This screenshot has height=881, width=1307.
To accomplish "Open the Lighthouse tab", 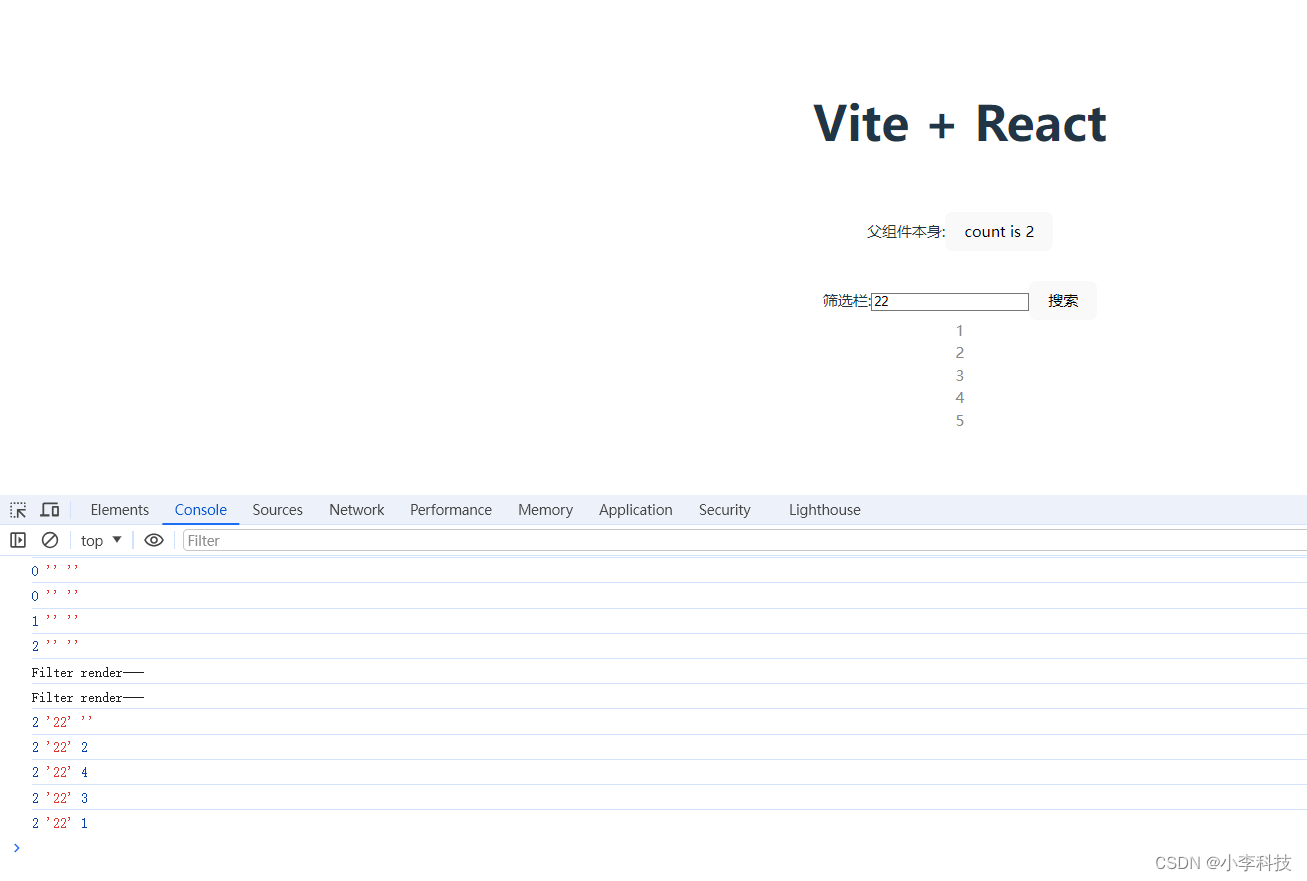I will (825, 510).
